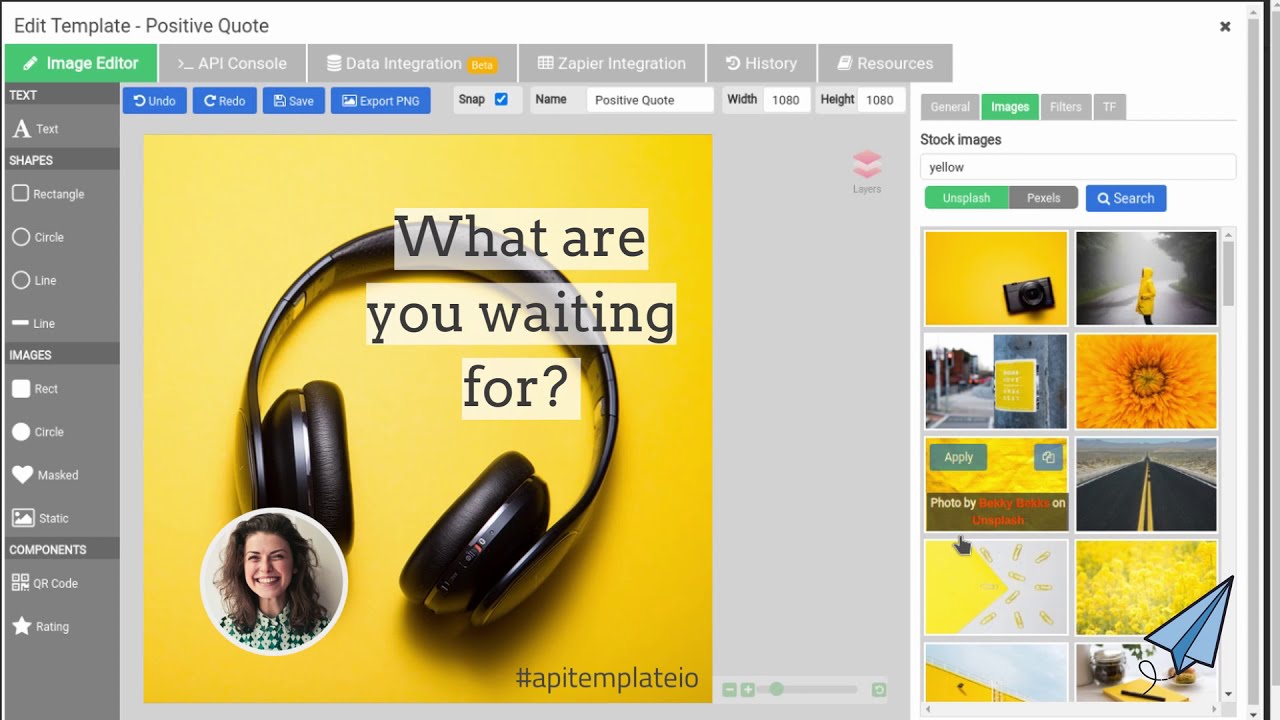Choose the yellow raincoat road photo
The height and width of the screenshot is (720, 1280).
coord(1146,278)
